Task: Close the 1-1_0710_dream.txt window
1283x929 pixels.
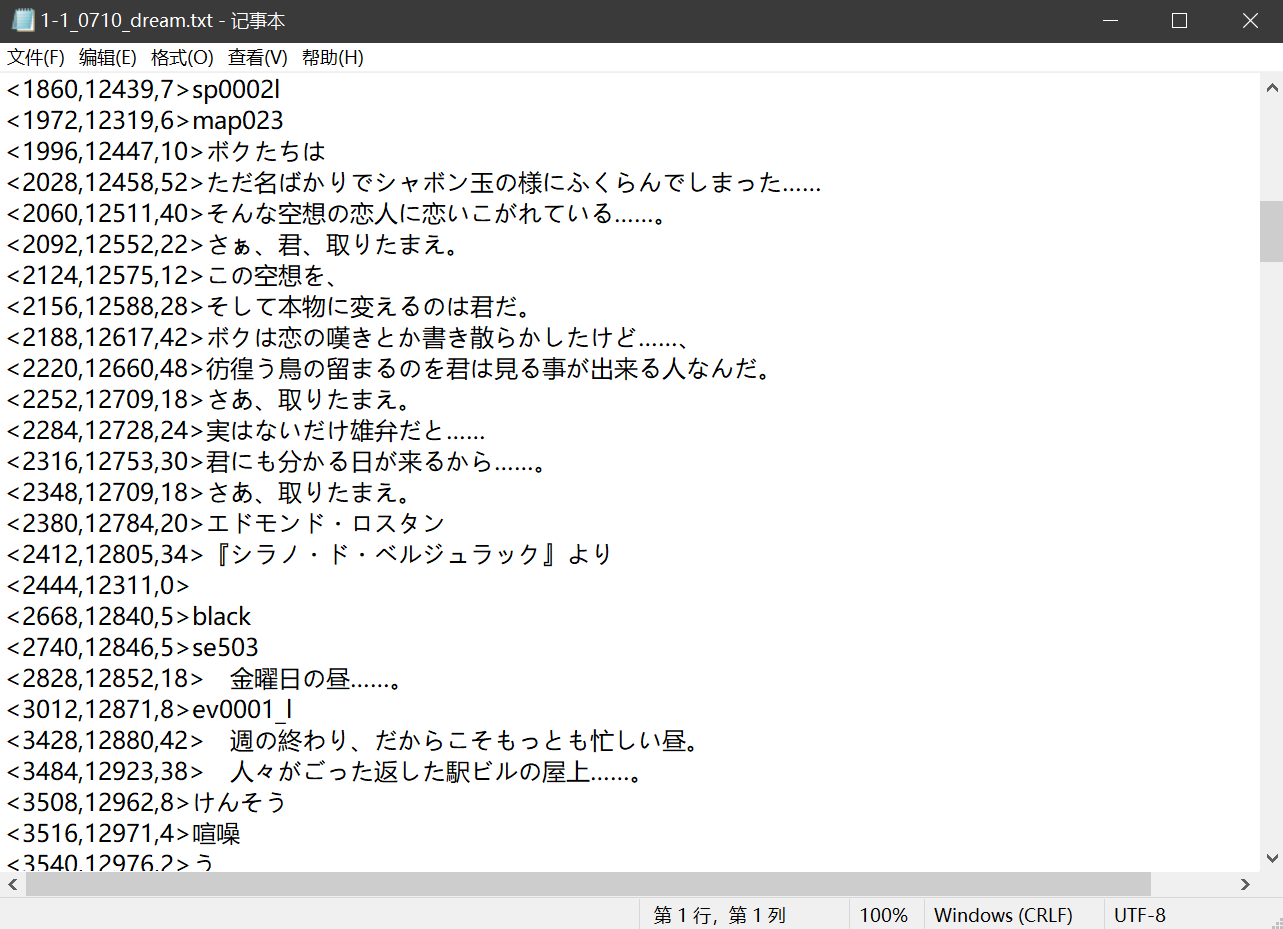Action: pyautogui.click(x=1249, y=21)
